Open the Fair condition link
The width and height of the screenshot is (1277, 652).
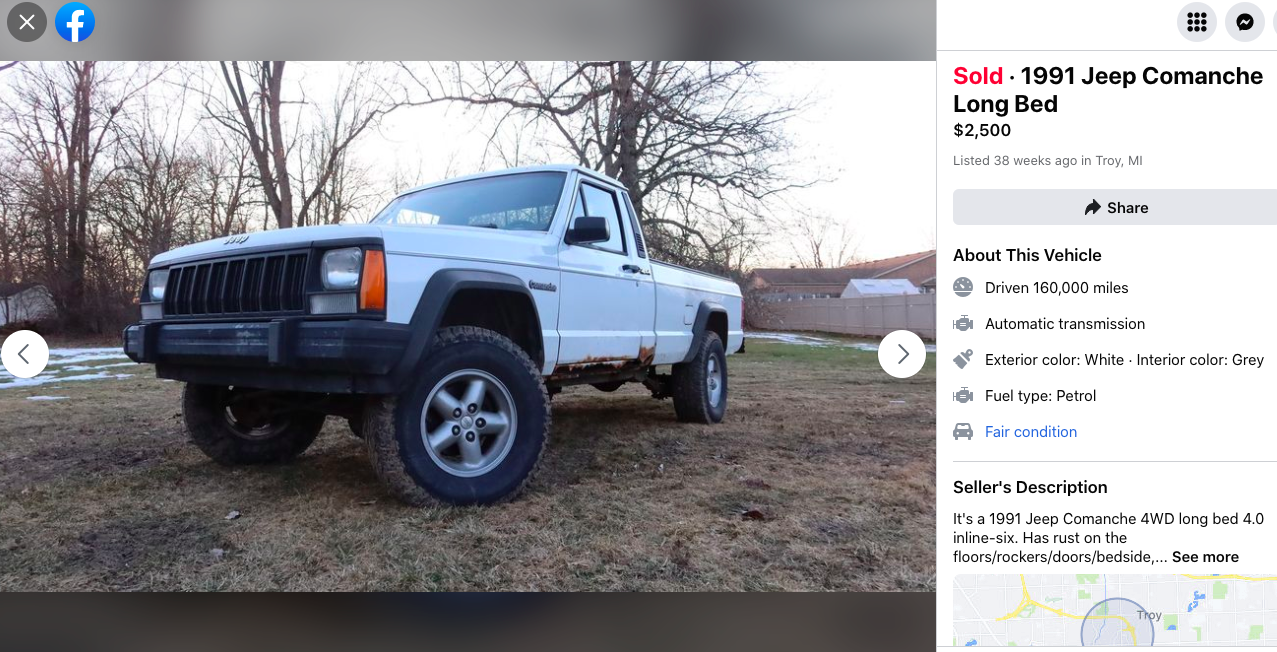tap(1031, 432)
